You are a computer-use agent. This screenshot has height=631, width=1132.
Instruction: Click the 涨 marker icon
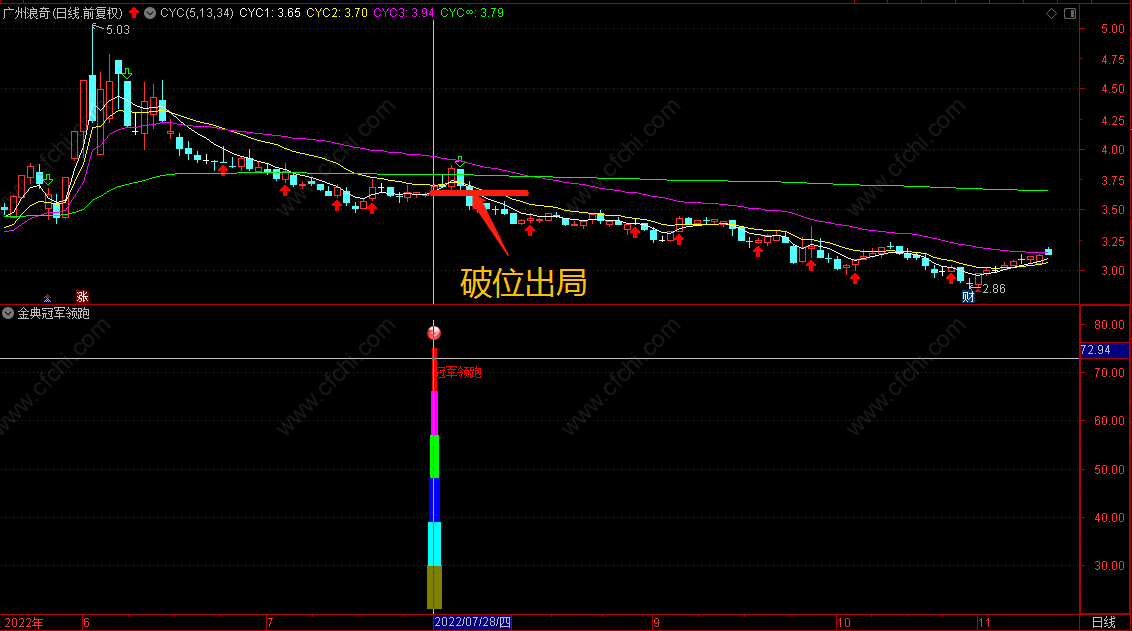pos(82,297)
